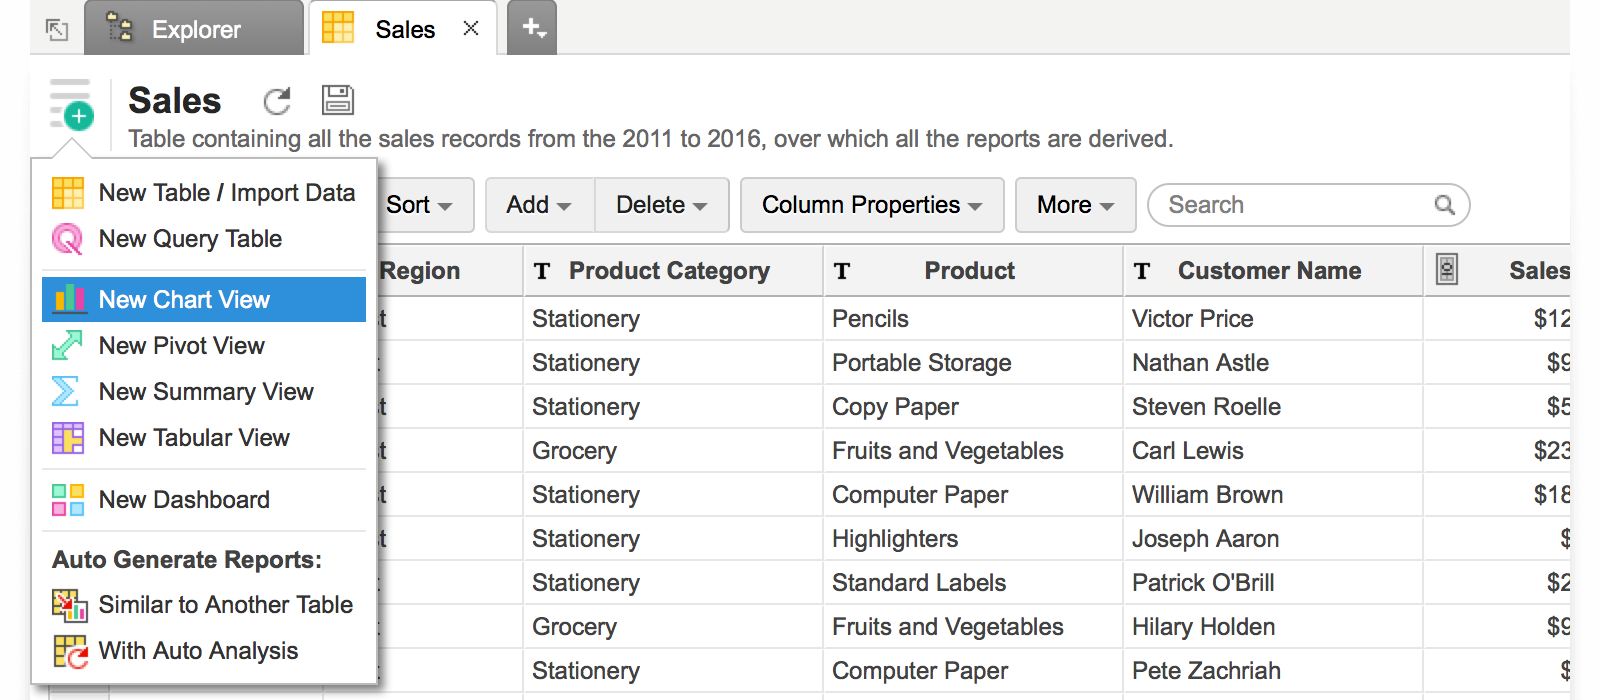Open the Delete dropdown button
1600x700 pixels.
661,205
